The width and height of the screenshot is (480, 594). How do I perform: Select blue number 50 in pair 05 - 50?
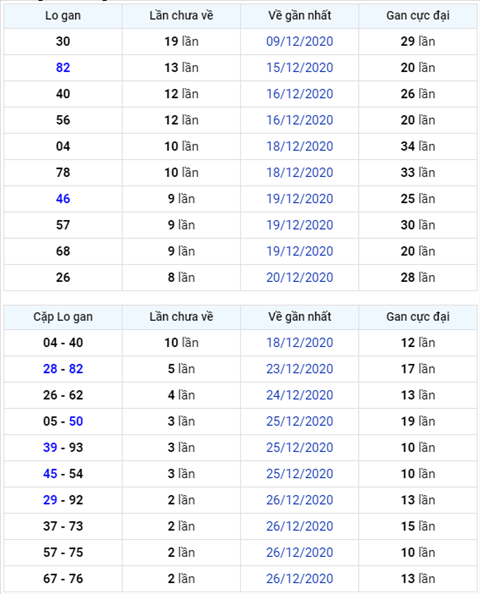(76, 421)
